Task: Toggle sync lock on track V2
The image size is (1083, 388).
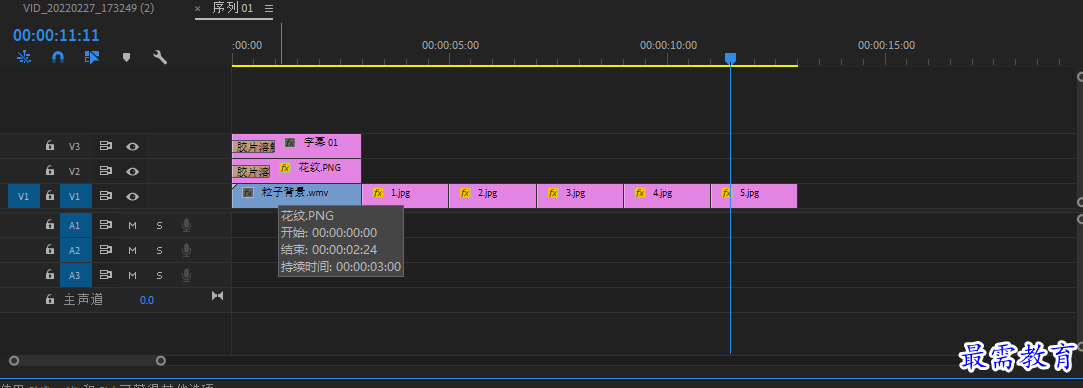Action: click(106, 171)
